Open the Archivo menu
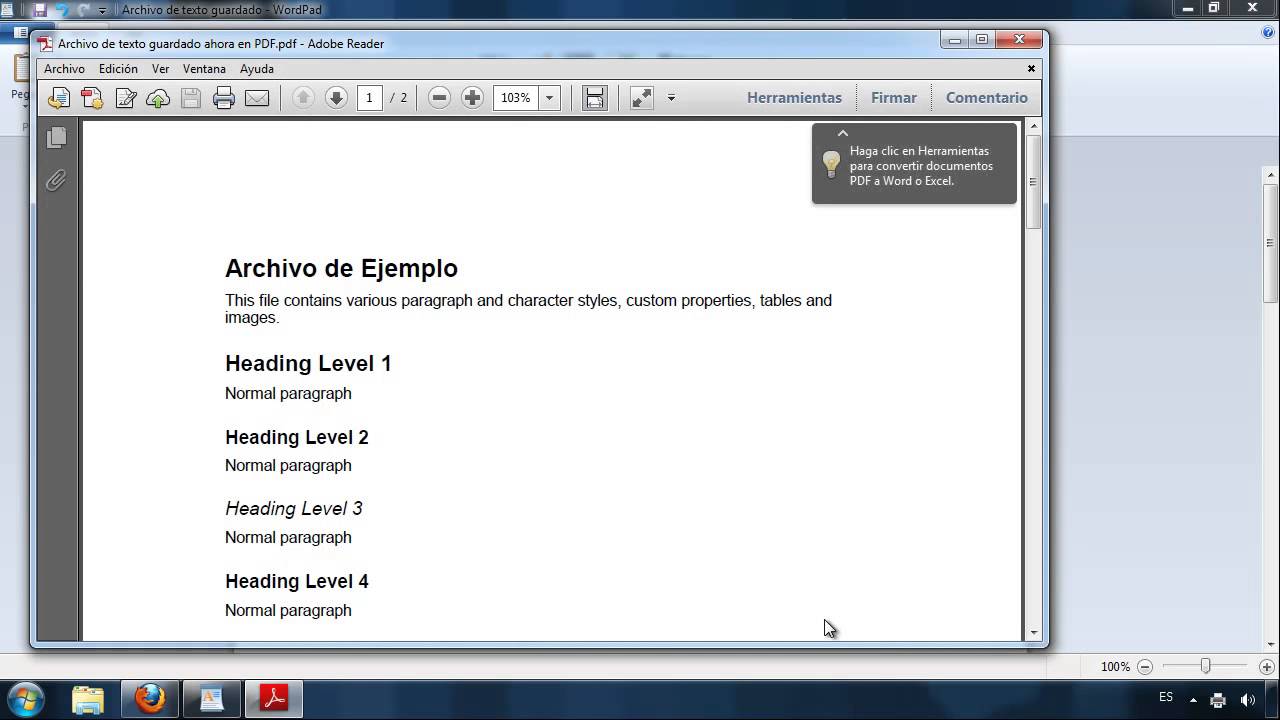1280x720 pixels. pos(64,69)
